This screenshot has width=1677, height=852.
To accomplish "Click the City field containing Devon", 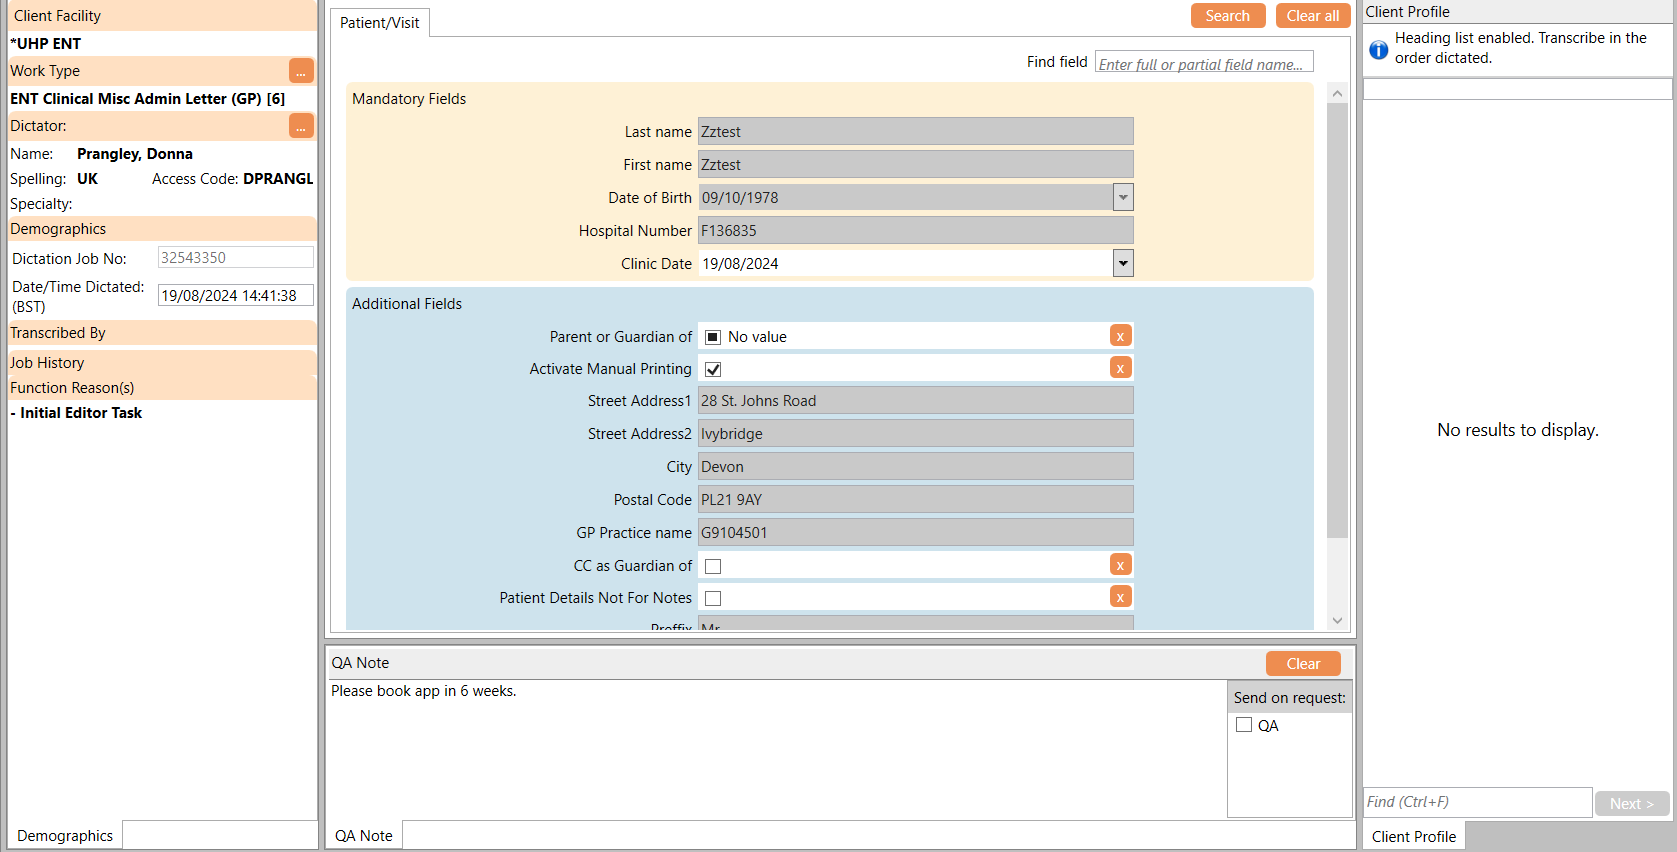I will click(915, 466).
